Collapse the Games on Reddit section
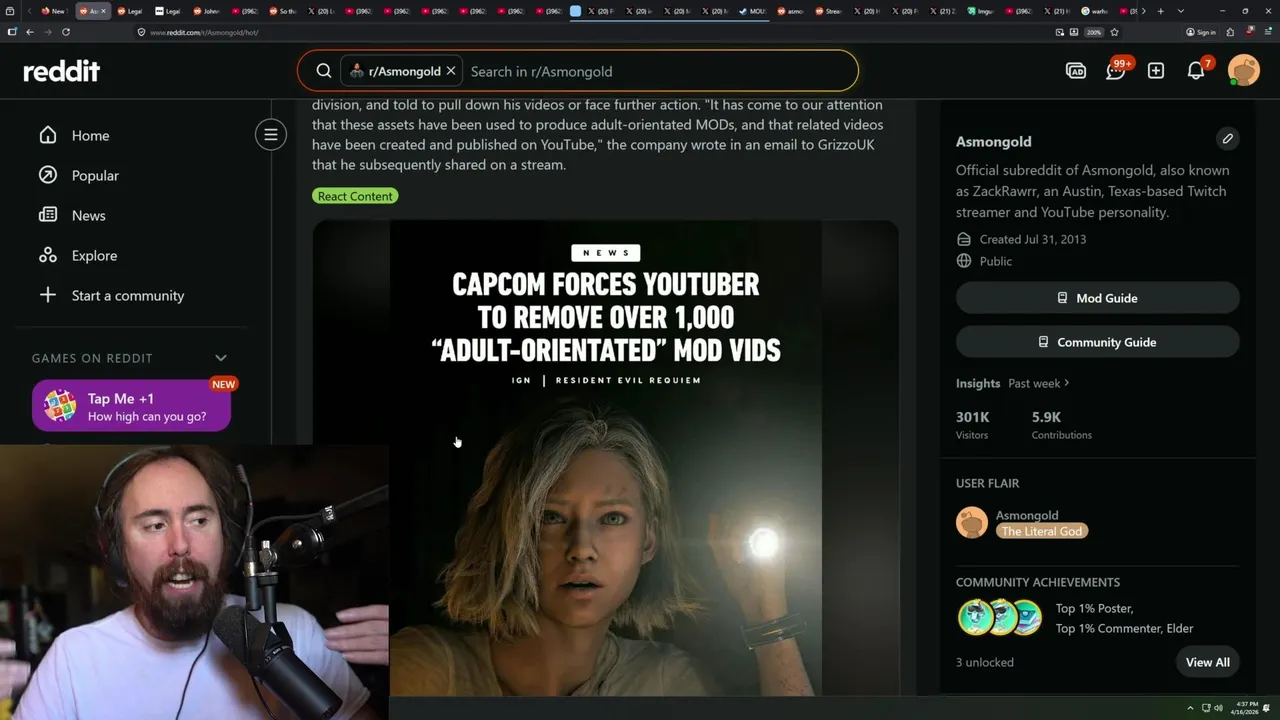The image size is (1280, 720). tap(221, 358)
